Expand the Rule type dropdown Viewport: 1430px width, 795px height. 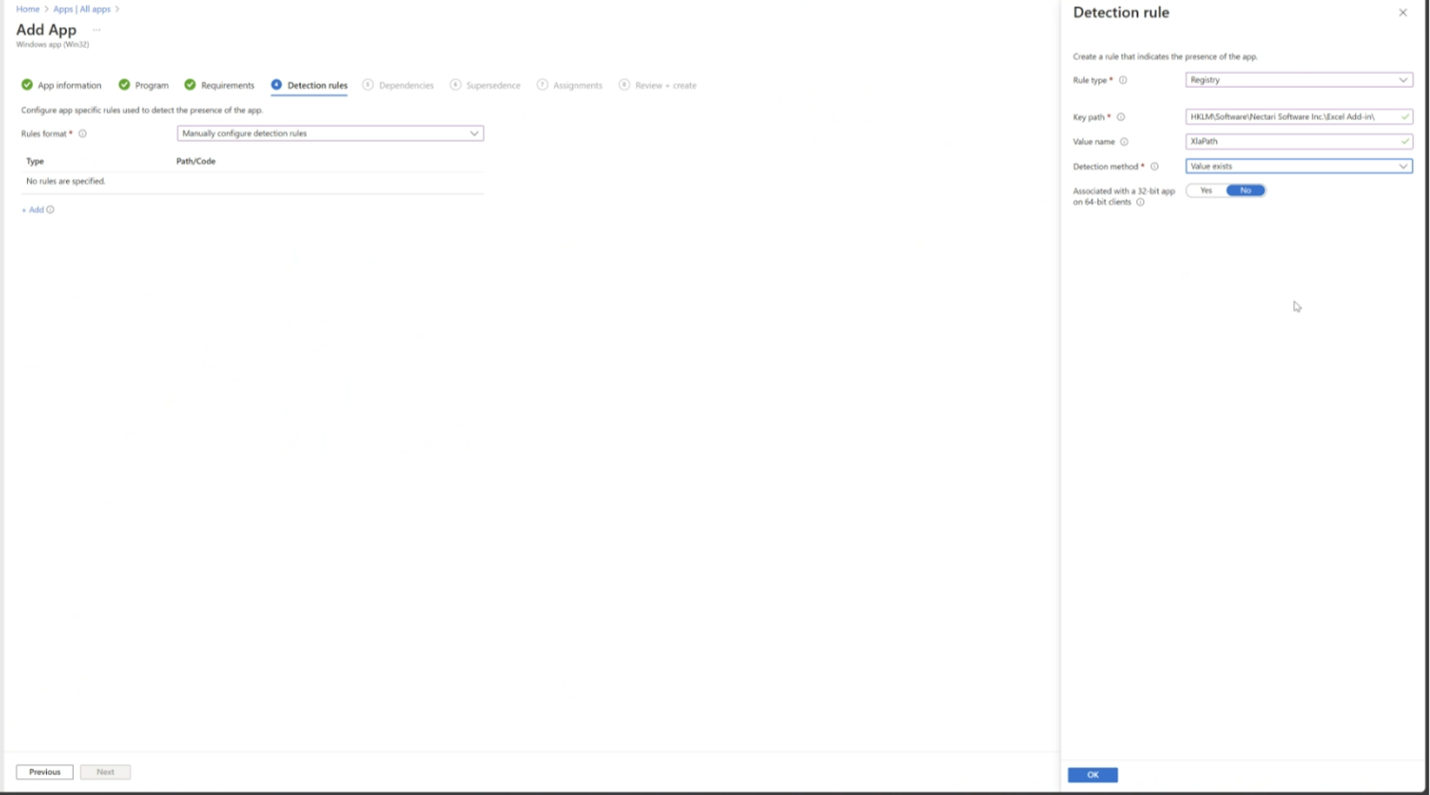1298,80
